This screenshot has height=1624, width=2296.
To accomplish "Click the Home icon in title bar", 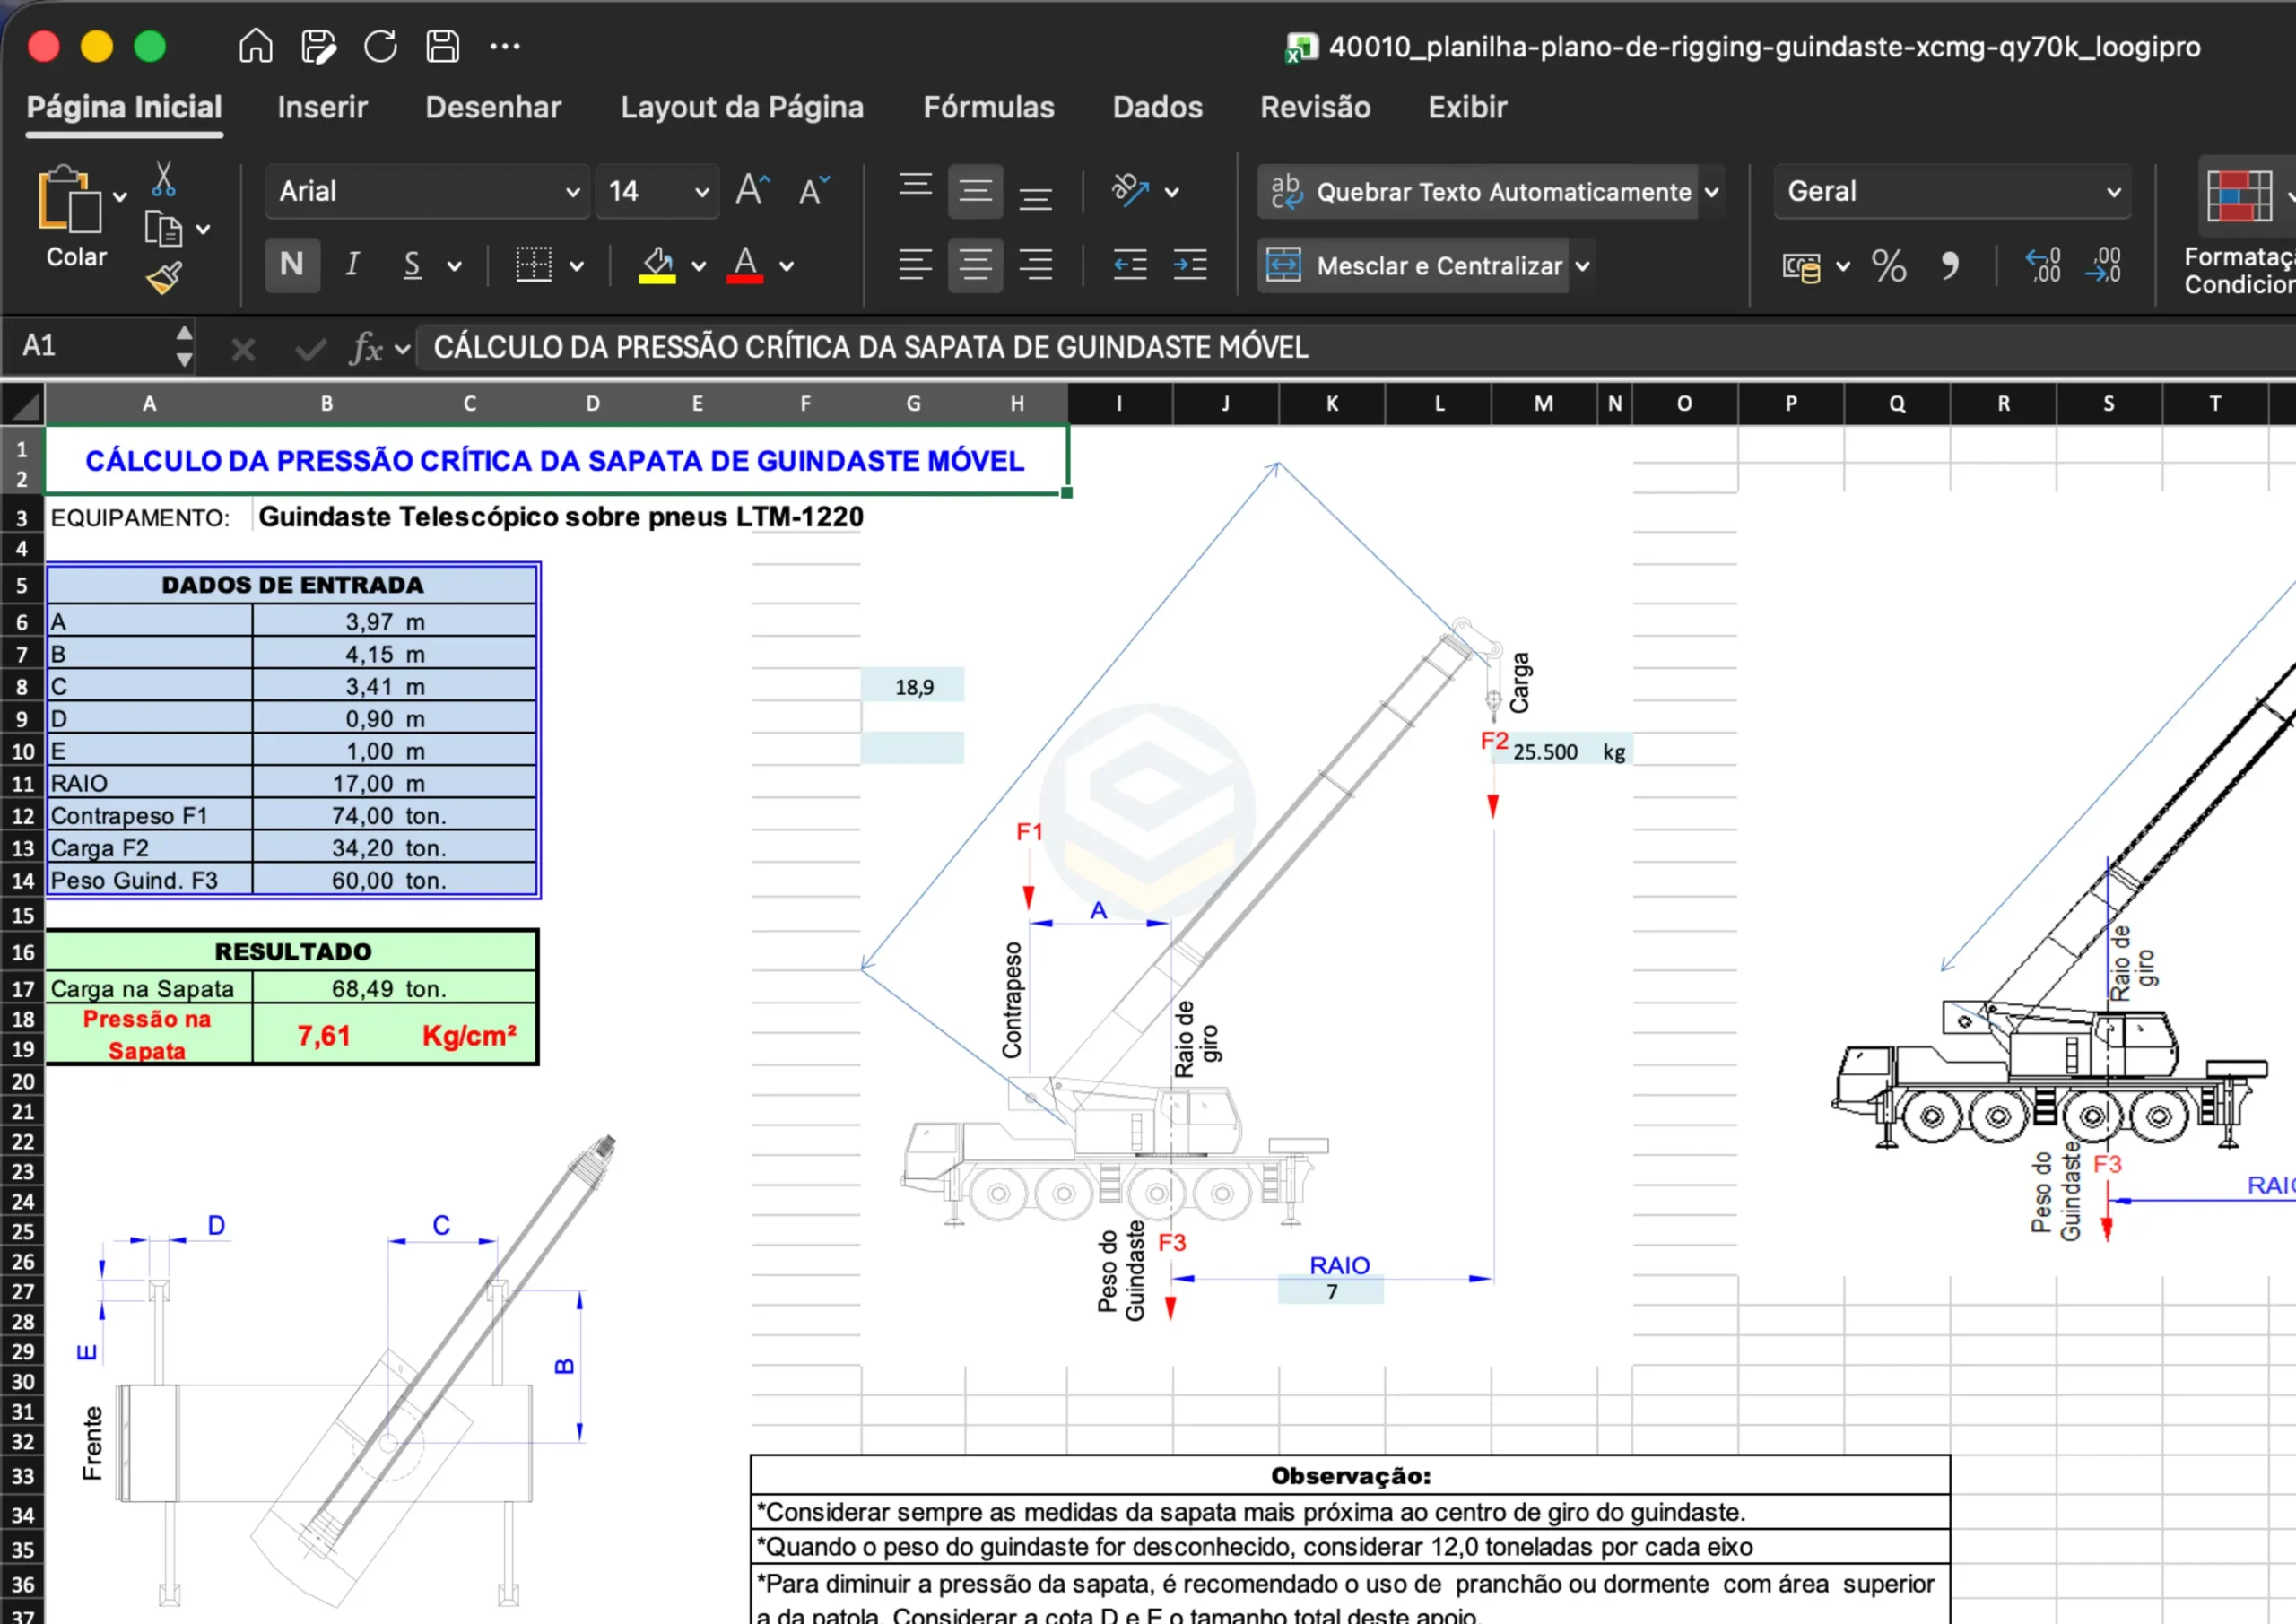I will pos(255,46).
